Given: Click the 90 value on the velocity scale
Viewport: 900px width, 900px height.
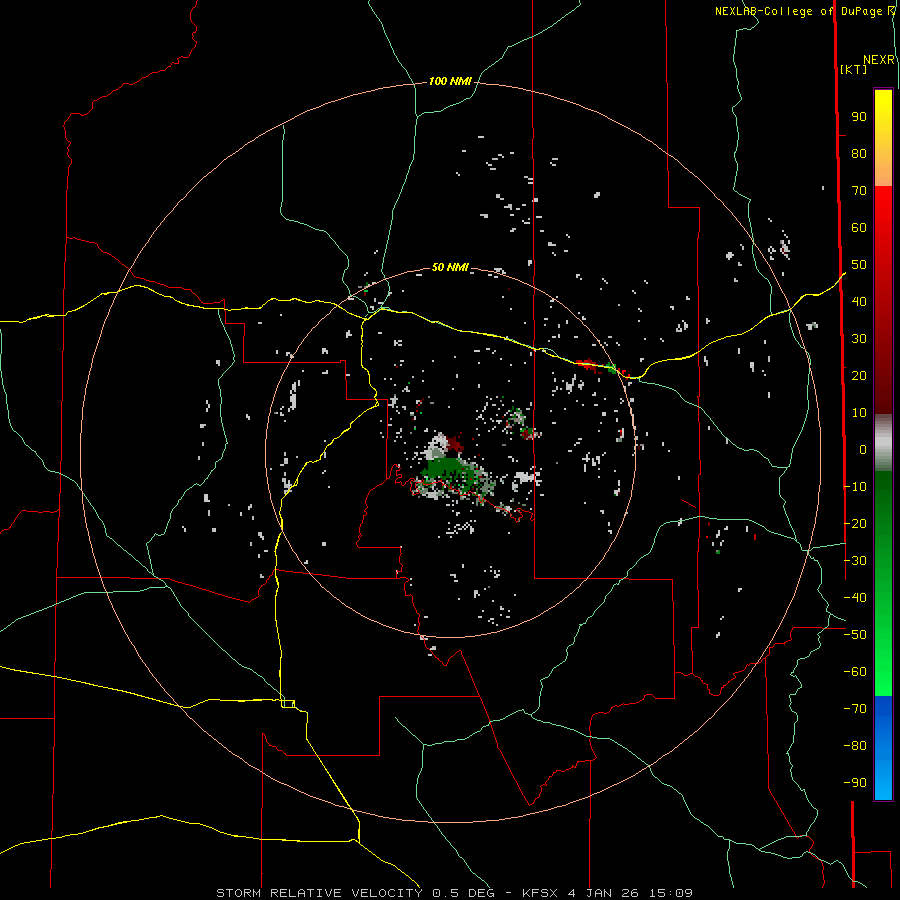Looking at the screenshot, I should pyautogui.click(x=859, y=117).
